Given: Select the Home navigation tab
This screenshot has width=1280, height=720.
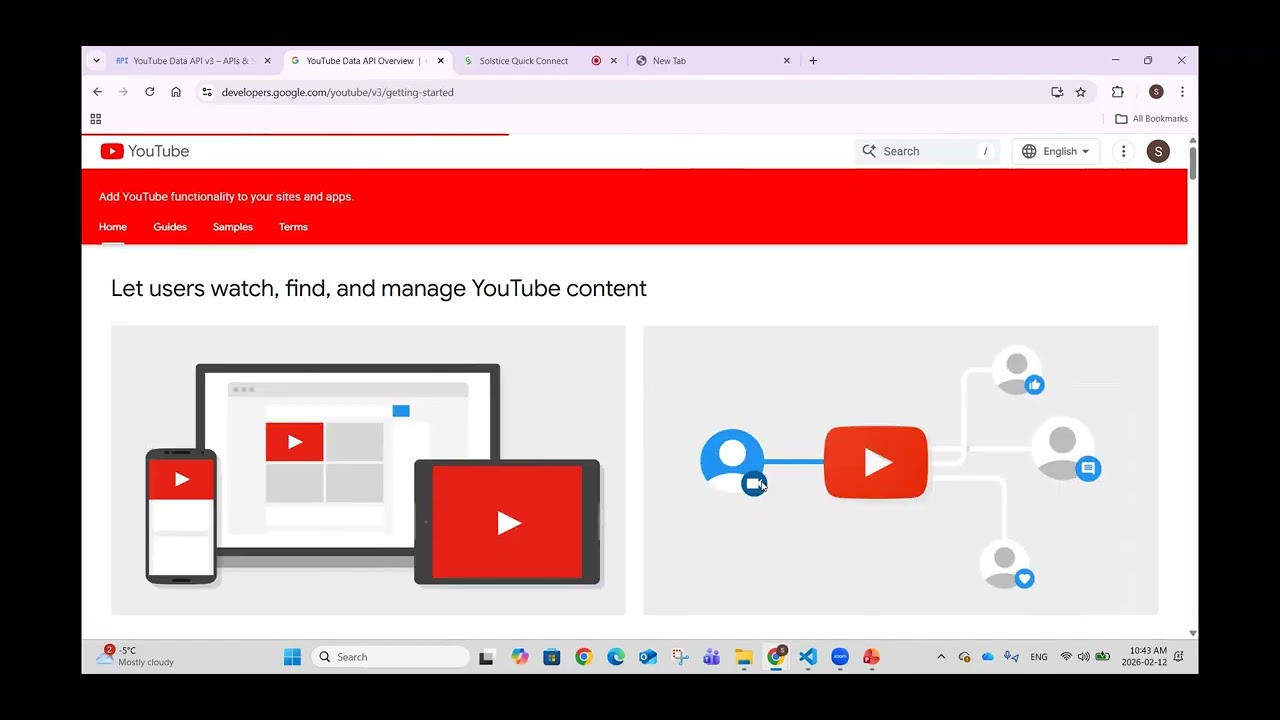Looking at the screenshot, I should 113,227.
